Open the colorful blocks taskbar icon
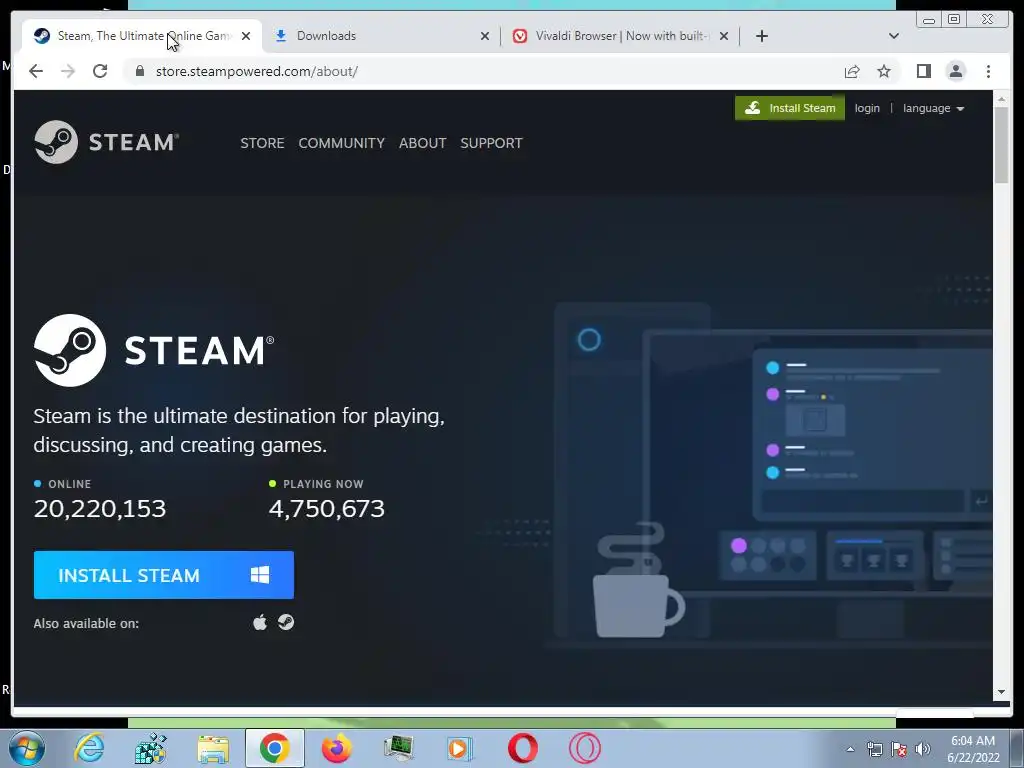Viewport: 1024px width, 768px height. point(151,748)
